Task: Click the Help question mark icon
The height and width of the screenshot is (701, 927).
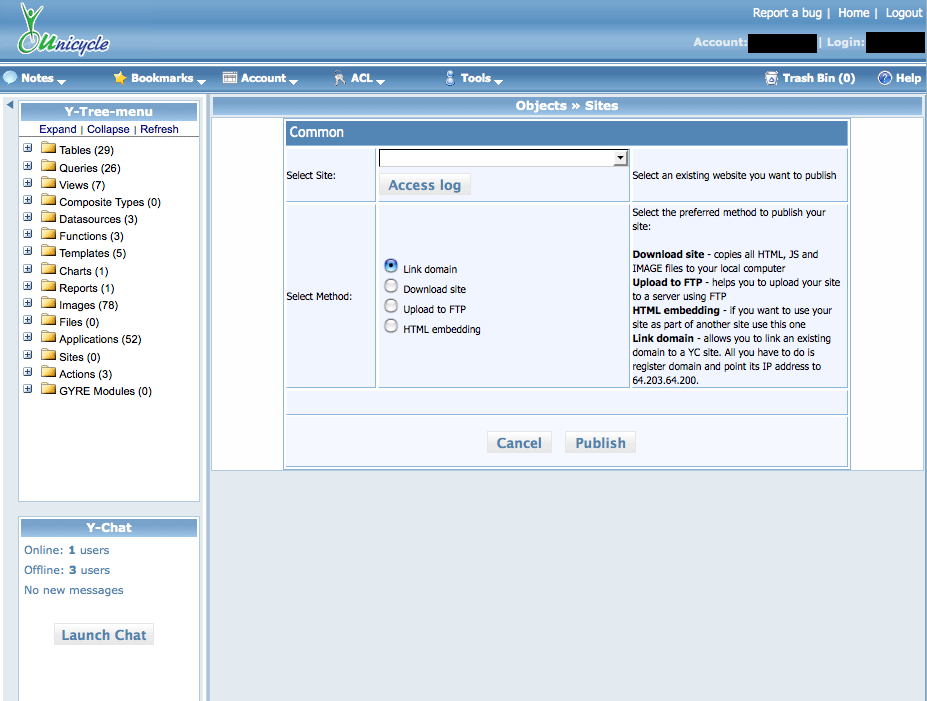Action: pos(884,78)
